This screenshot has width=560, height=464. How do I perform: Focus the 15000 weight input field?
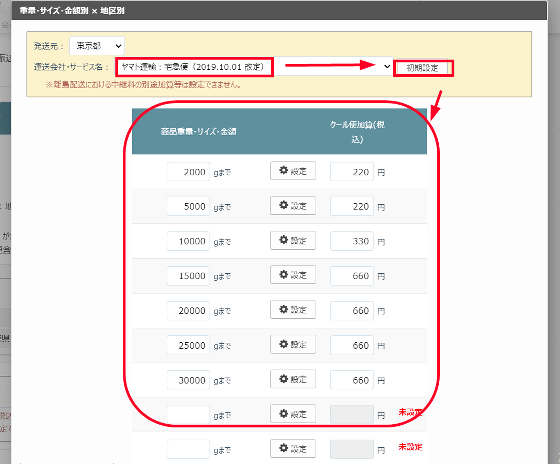coord(188,276)
